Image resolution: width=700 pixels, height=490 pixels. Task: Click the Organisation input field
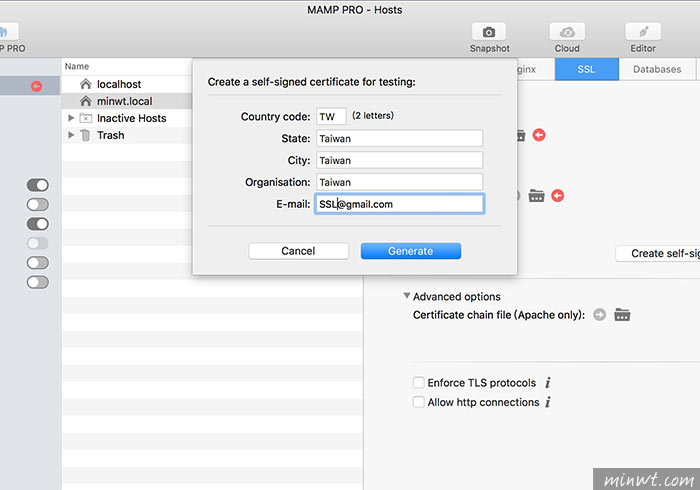click(400, 182)
